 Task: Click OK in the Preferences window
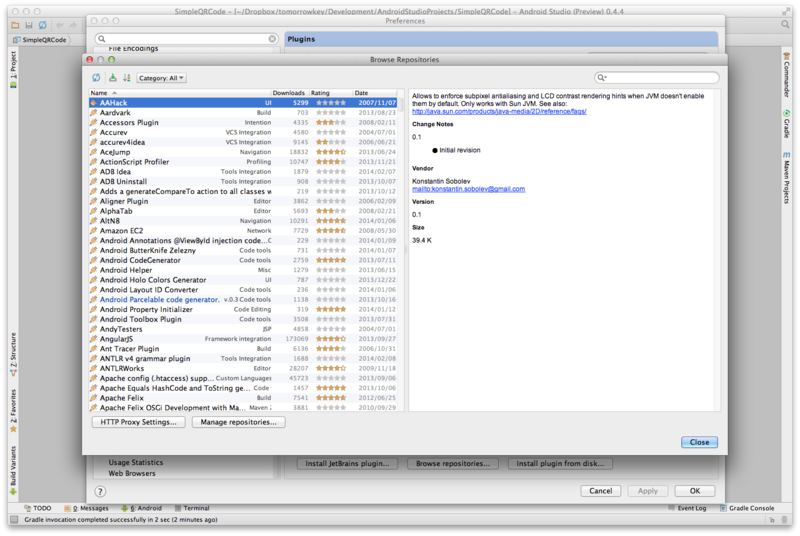pyautogui.click(x=695, y=491)
